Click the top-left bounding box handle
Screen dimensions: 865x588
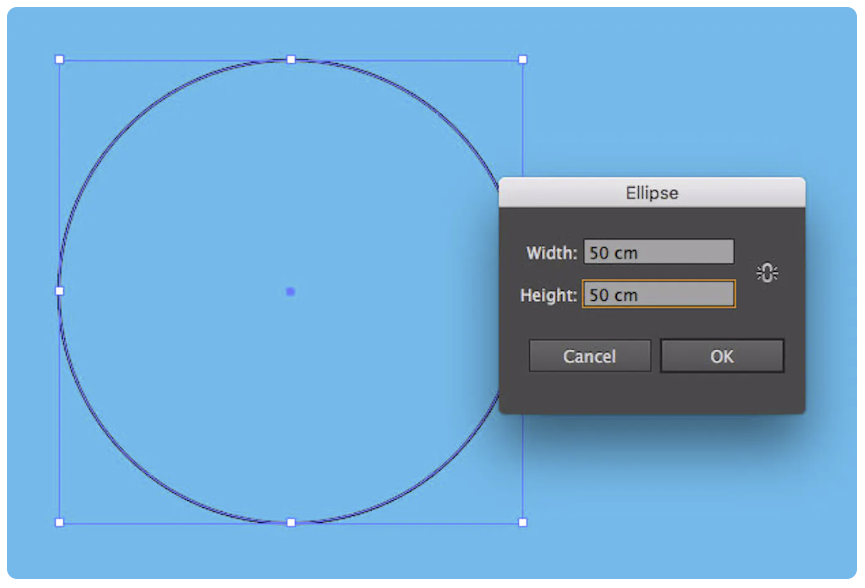click(60, 60)
